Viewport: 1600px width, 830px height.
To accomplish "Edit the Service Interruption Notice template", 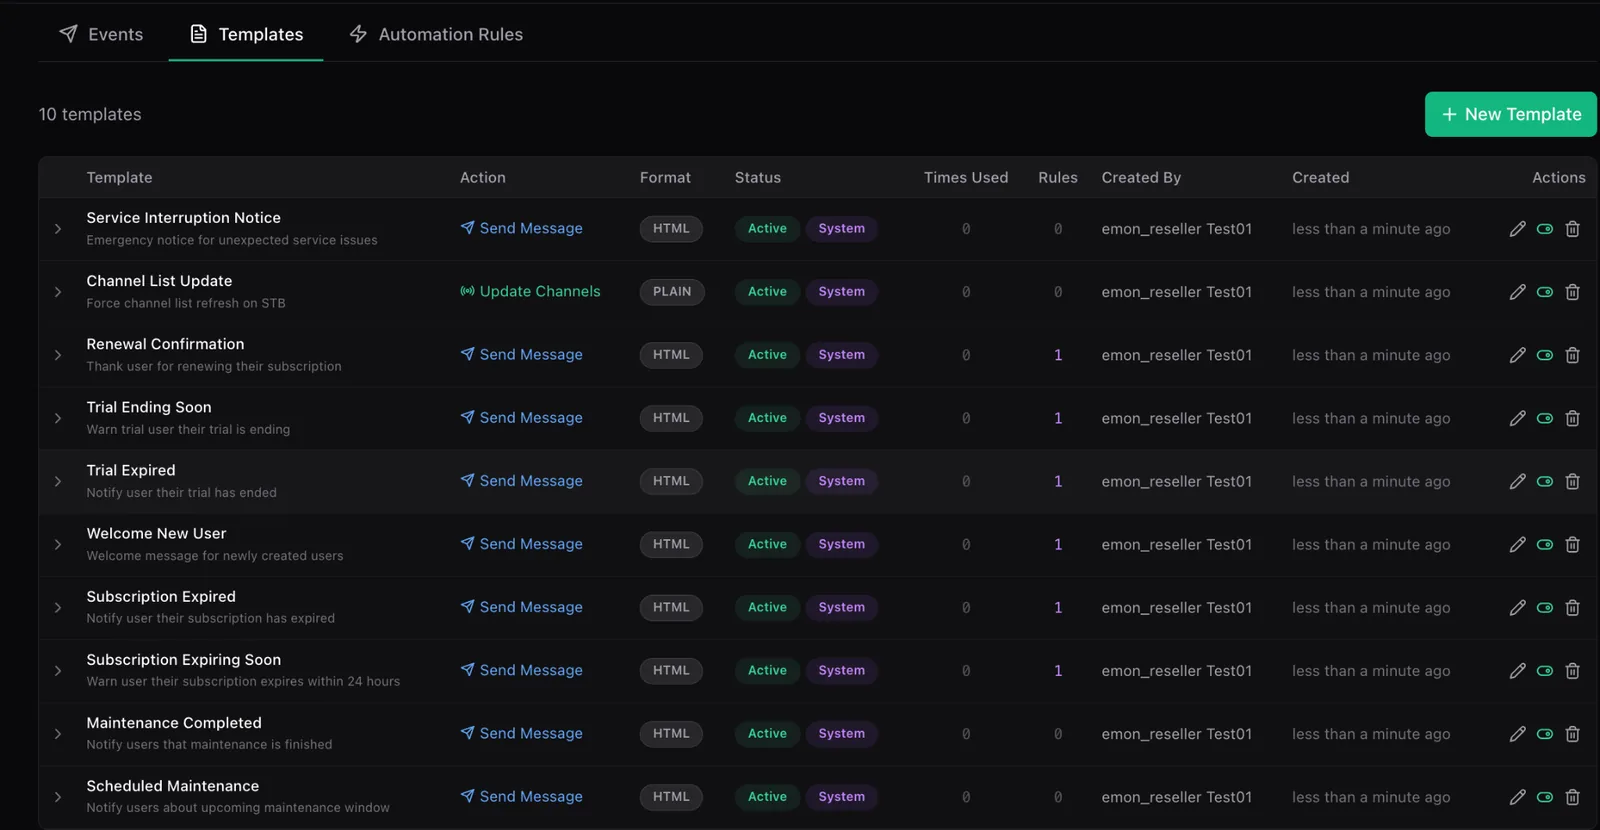I will pos(1517,229).
